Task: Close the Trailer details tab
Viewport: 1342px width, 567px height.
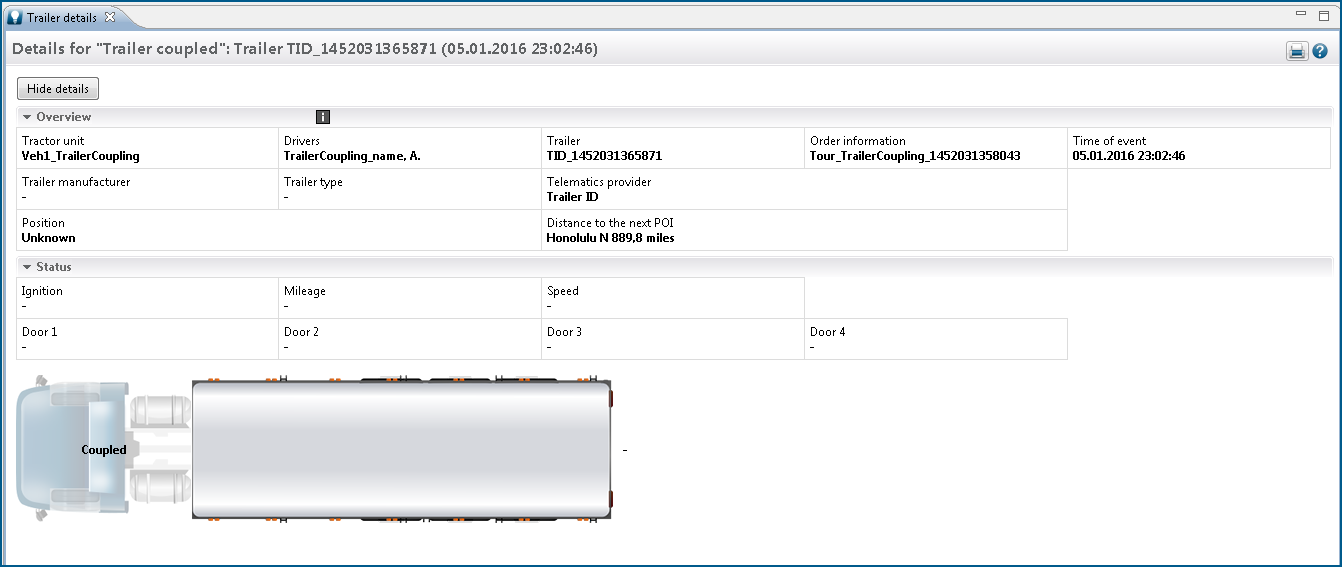Action: 110,17
